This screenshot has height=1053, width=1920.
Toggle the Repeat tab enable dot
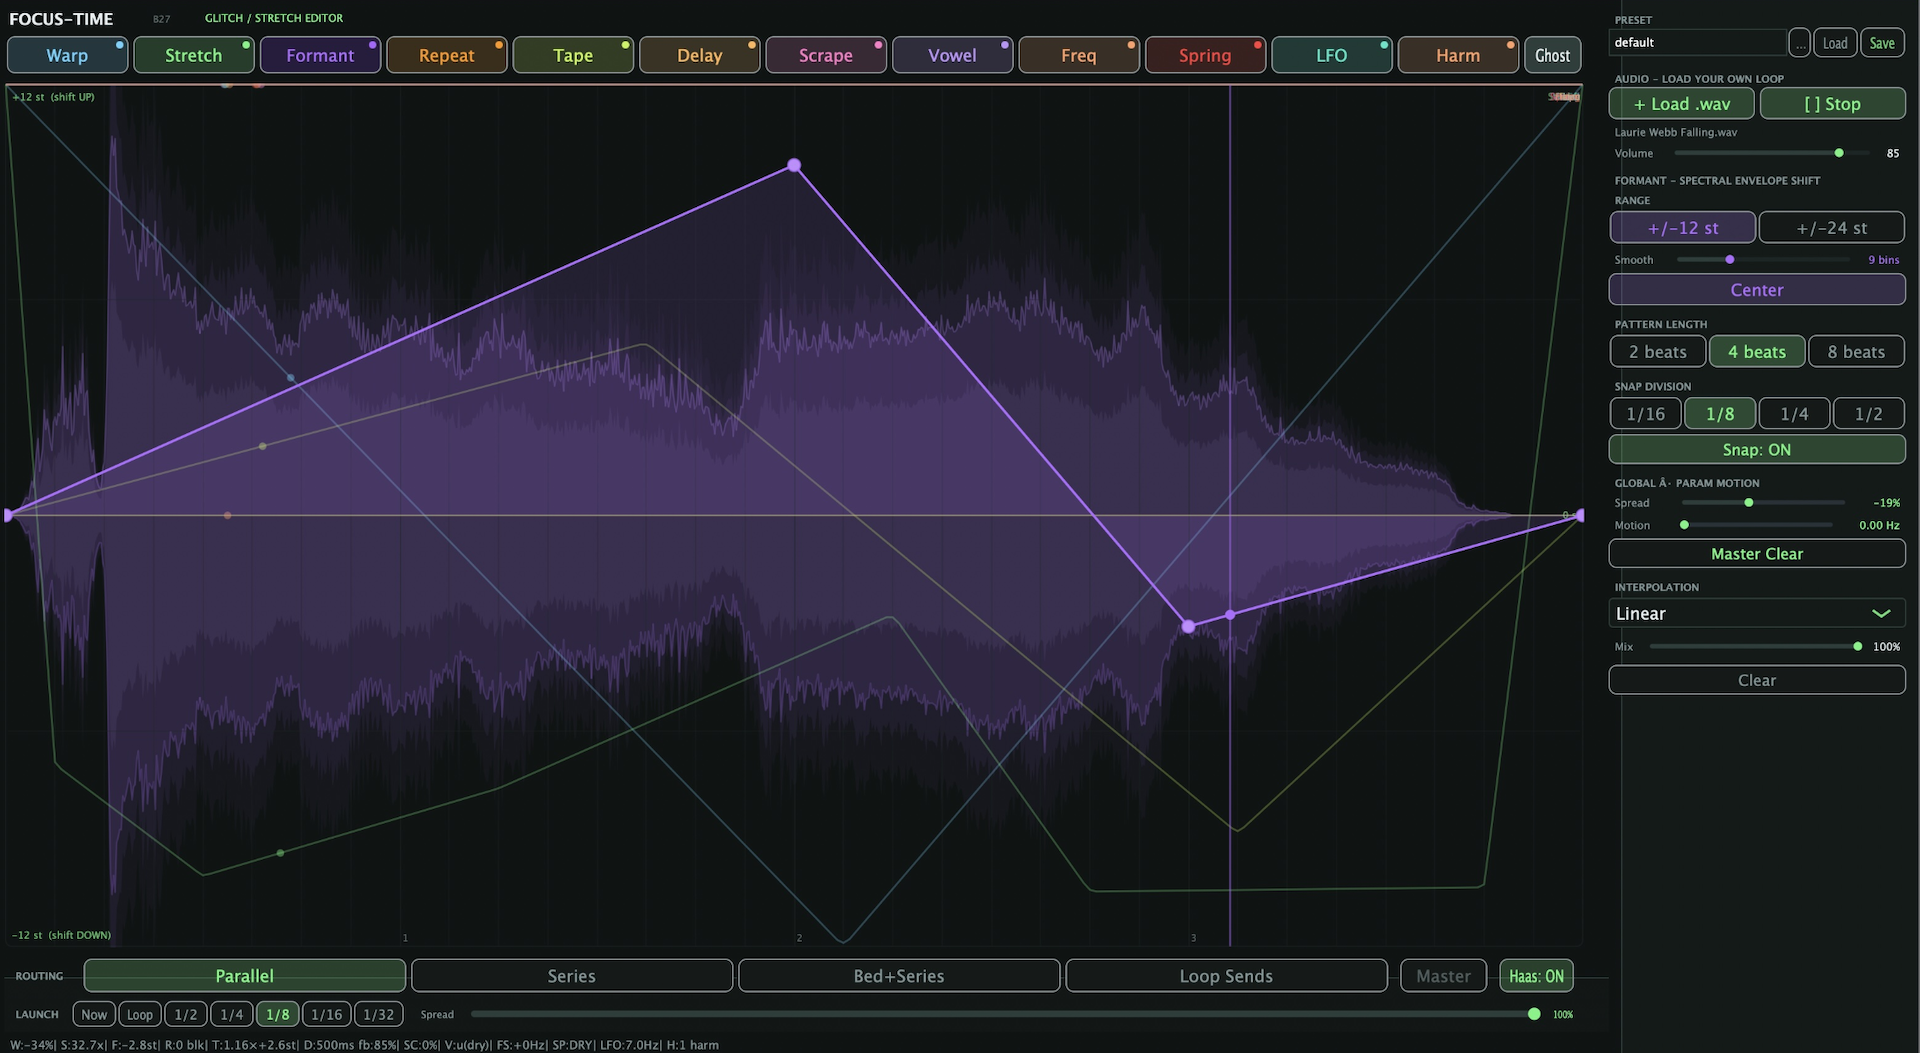tap(499, 45)
